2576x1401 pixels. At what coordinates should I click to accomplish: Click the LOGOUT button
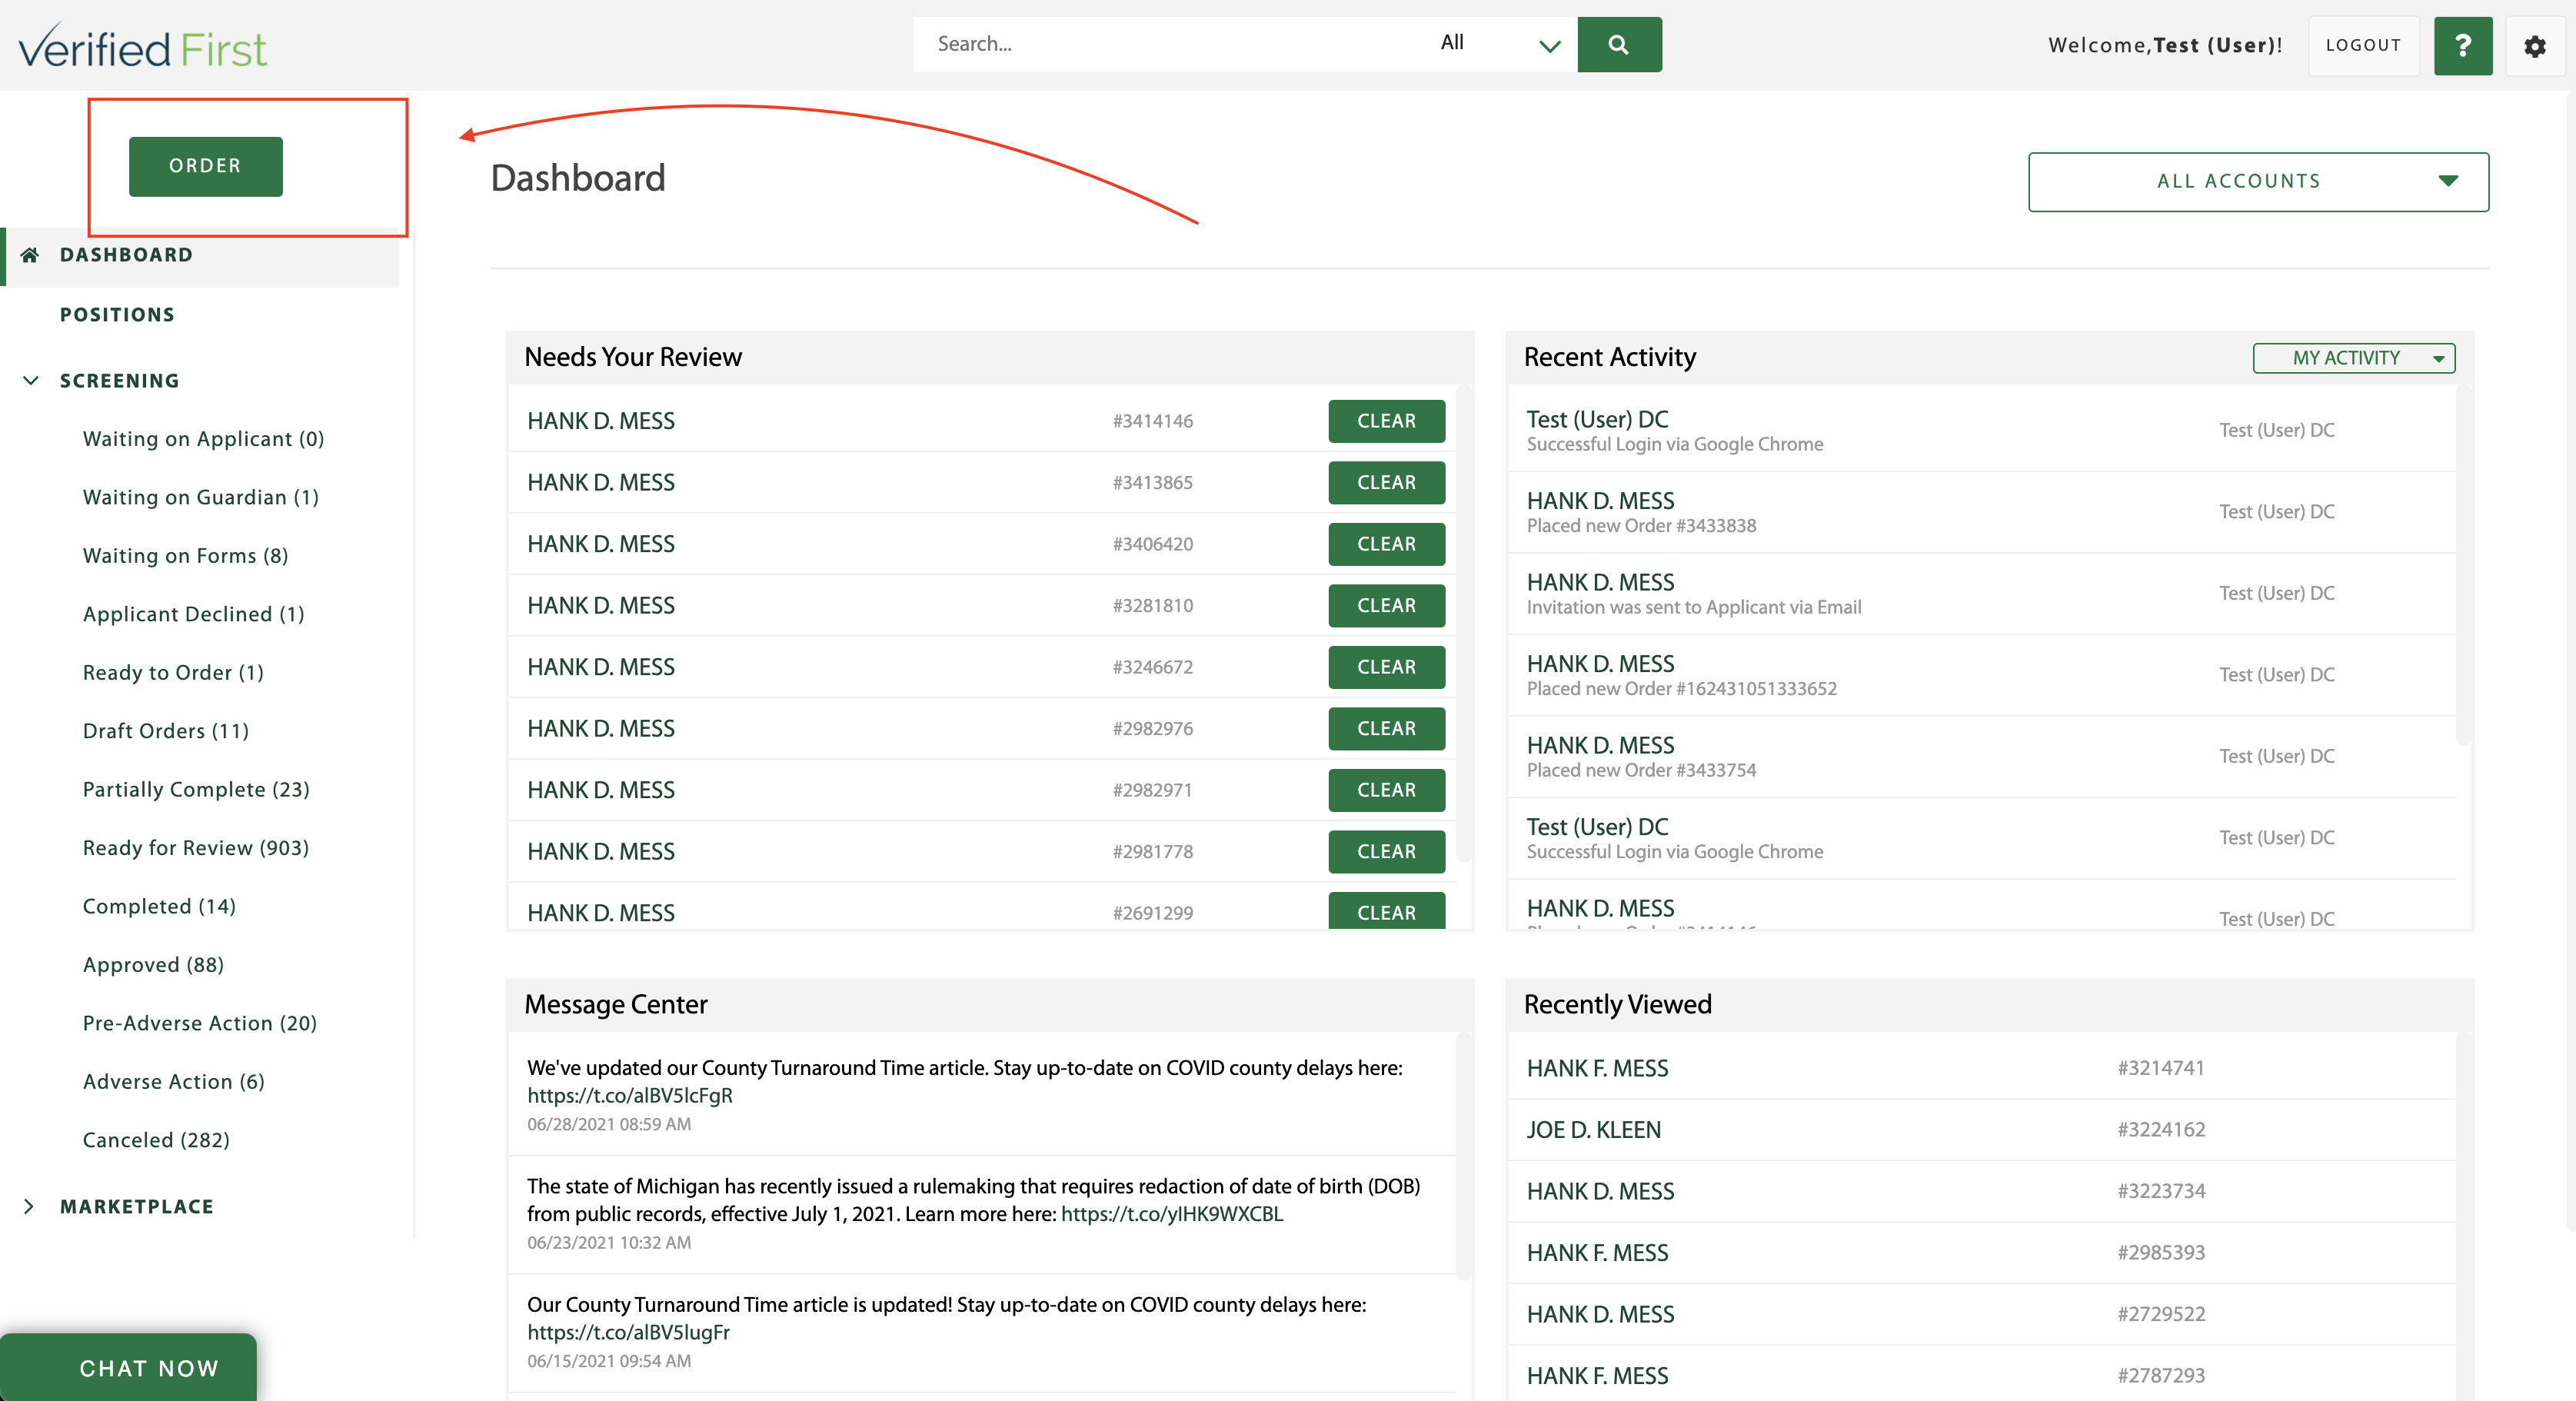point(2363,45)
